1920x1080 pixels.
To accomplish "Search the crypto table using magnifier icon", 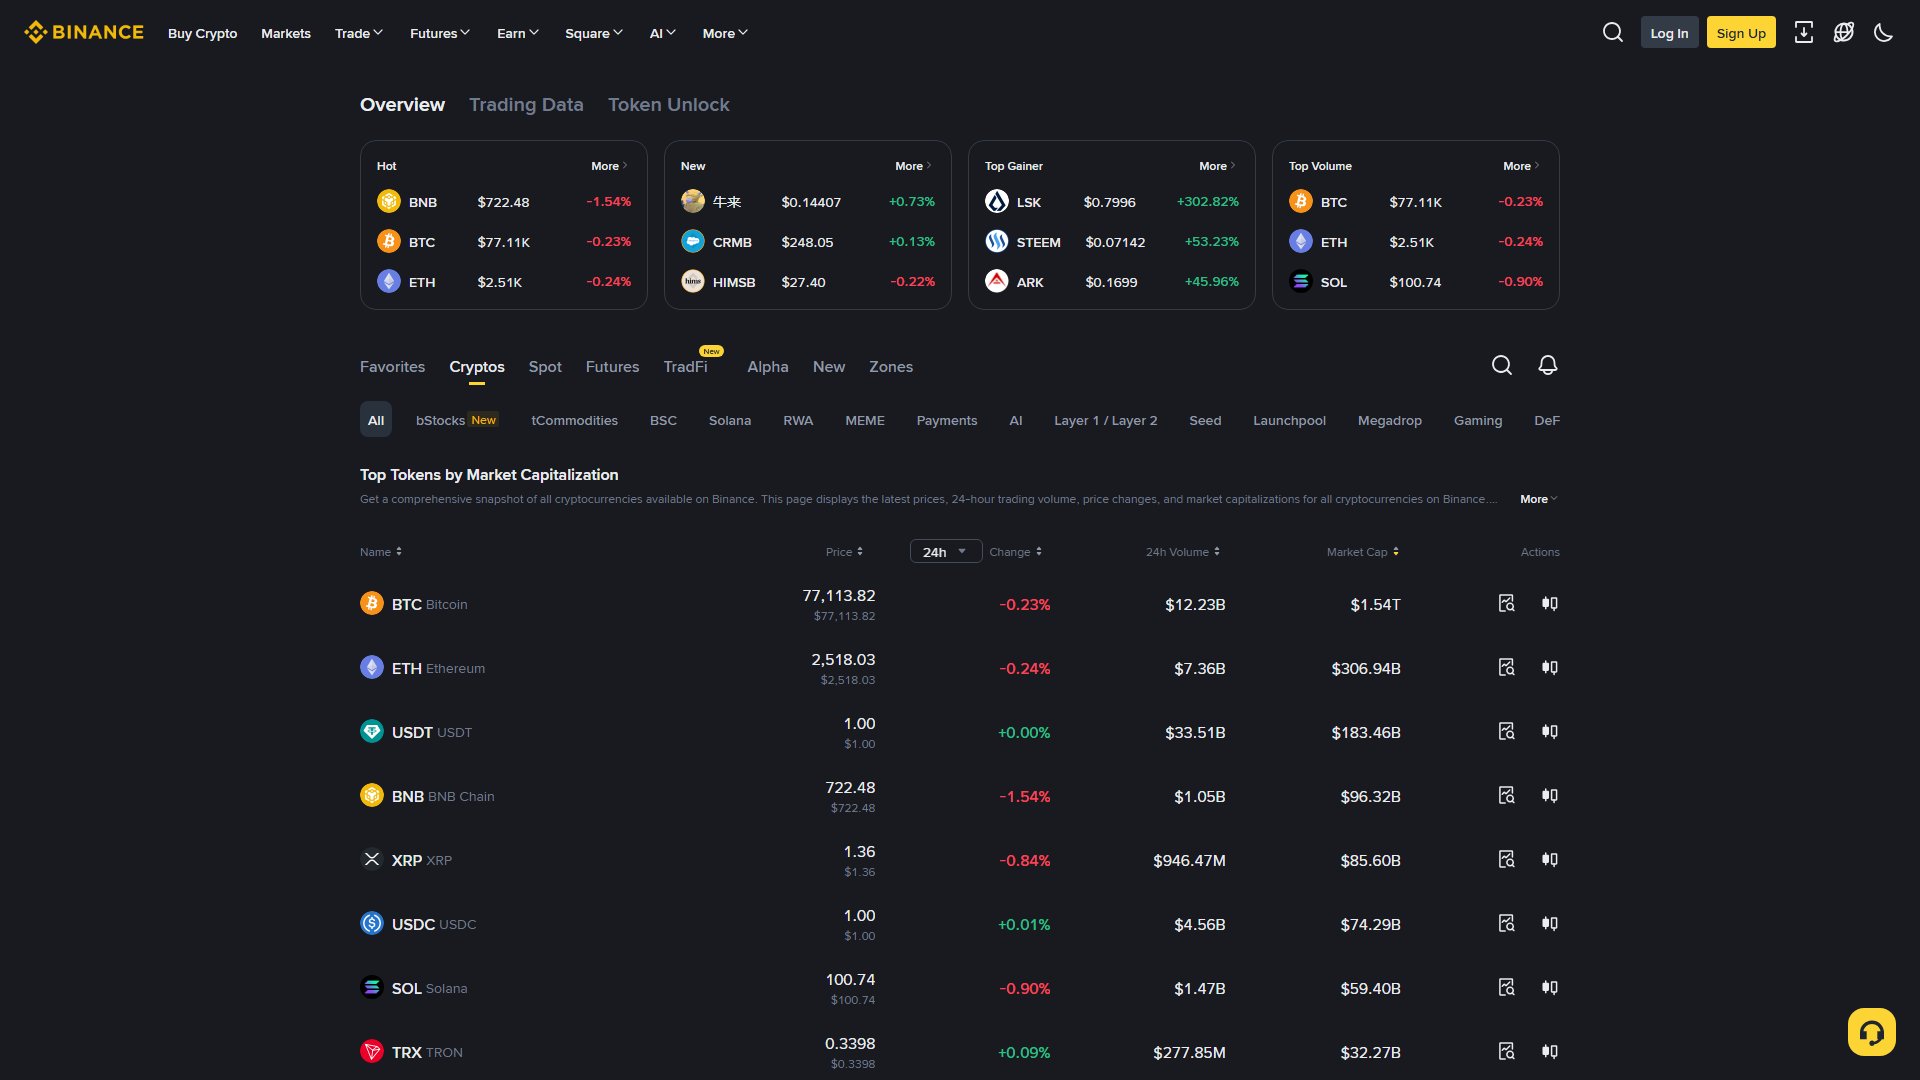I will point(1501,365).
